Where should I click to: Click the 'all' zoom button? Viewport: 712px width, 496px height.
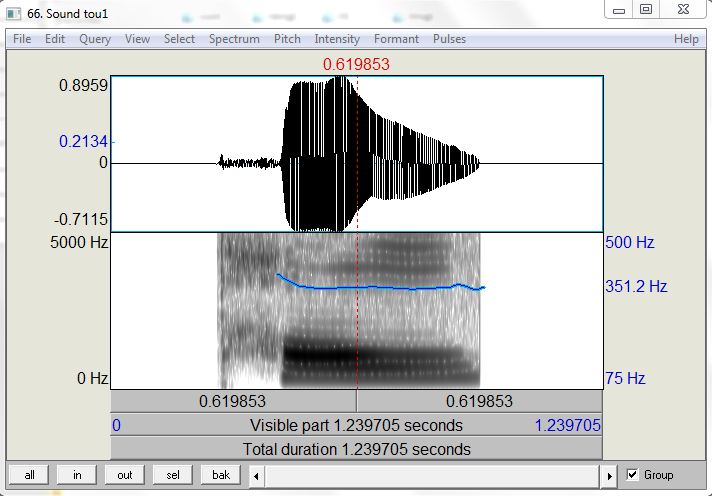[x=30, y=475]
